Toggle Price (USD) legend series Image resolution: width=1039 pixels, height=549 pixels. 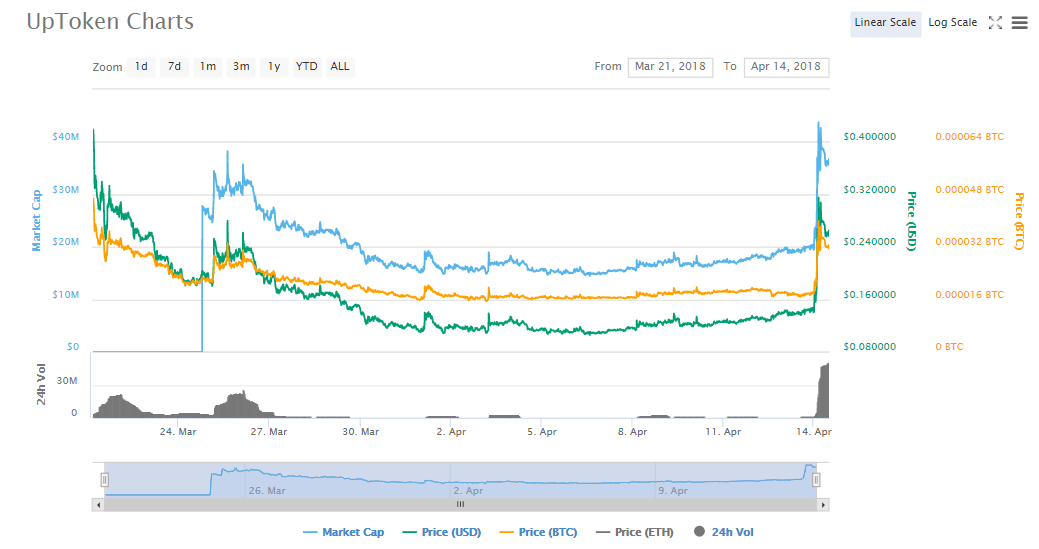442,532
